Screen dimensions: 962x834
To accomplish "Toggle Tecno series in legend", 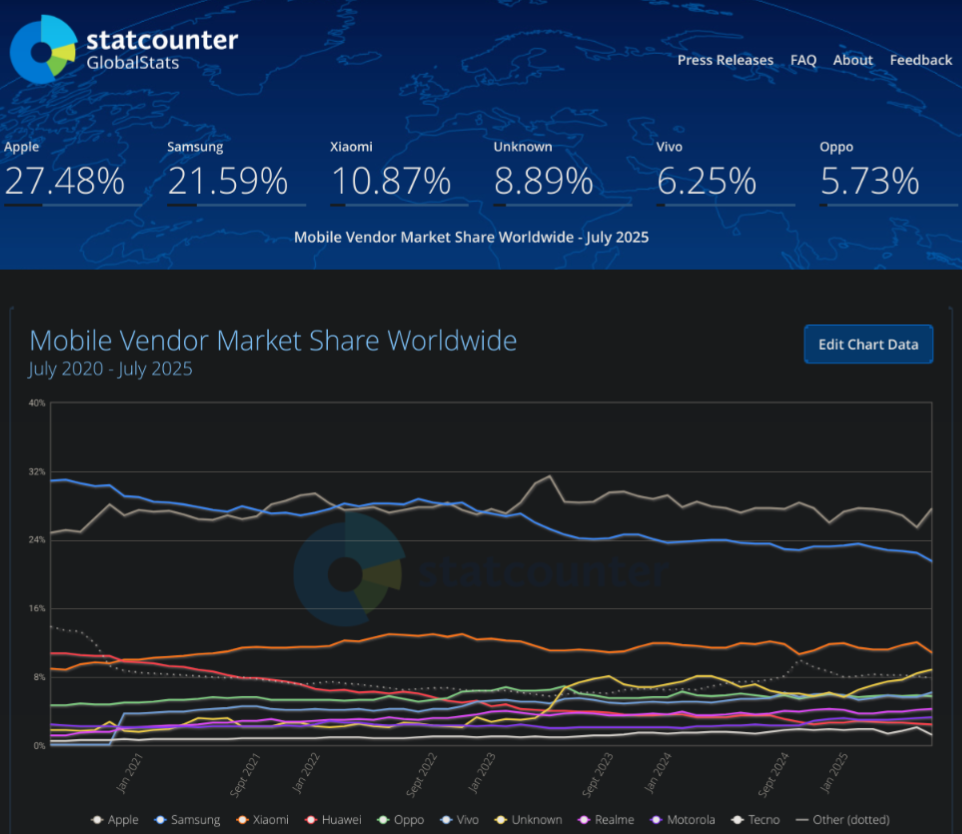I will (756, 820).
